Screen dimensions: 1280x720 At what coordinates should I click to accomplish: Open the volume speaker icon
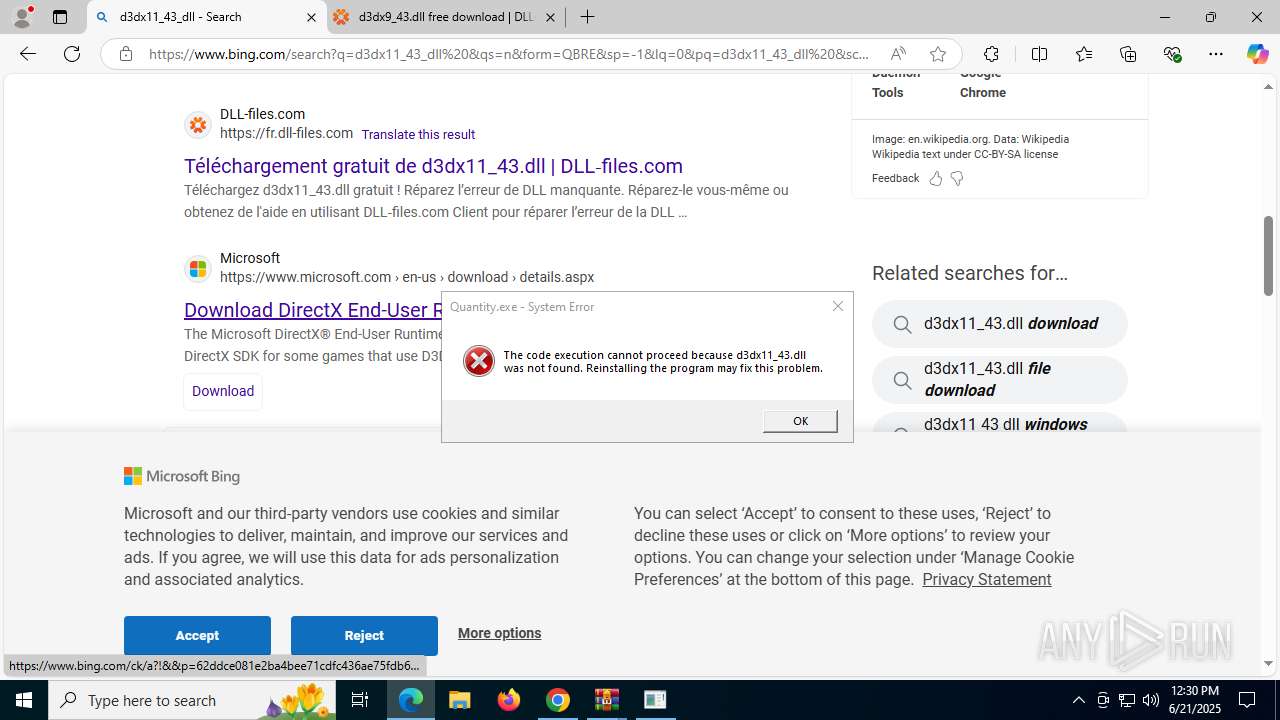pyautogui.click(x=1150, y=700)
